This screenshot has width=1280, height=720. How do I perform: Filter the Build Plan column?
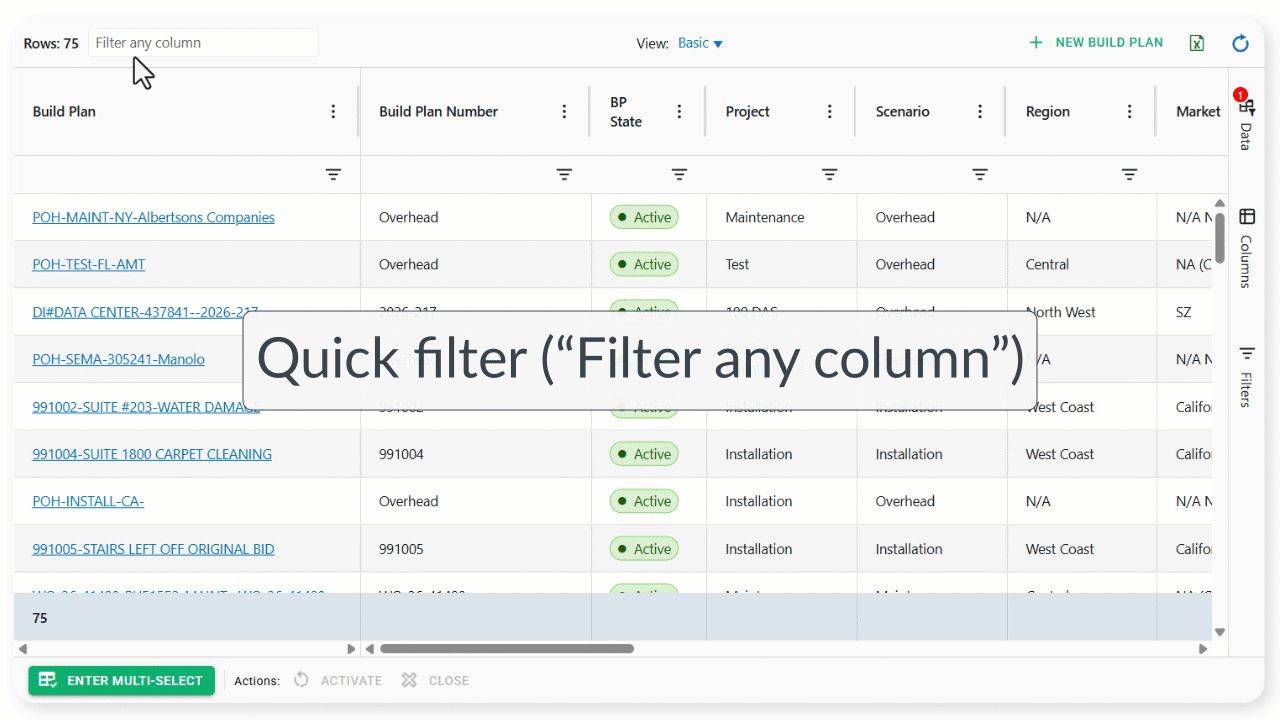334,175
